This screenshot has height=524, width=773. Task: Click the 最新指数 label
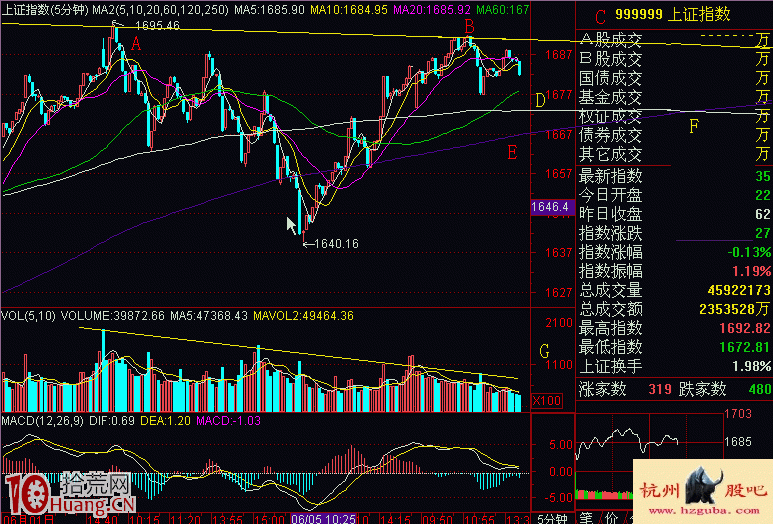point(610,176)
